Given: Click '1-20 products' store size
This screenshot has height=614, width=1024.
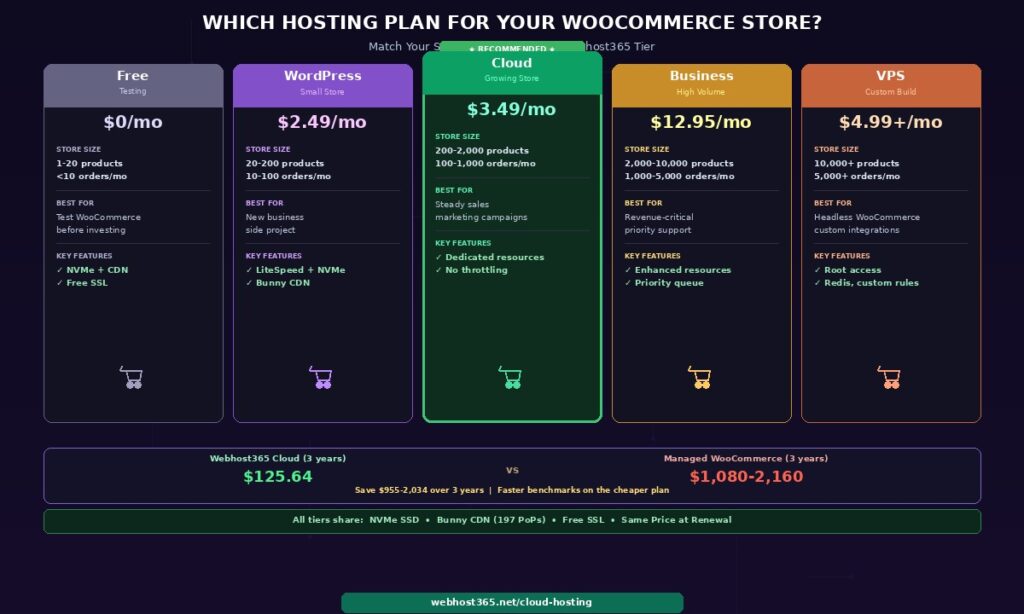Looking at the screenshot, I should coord(89,163).
